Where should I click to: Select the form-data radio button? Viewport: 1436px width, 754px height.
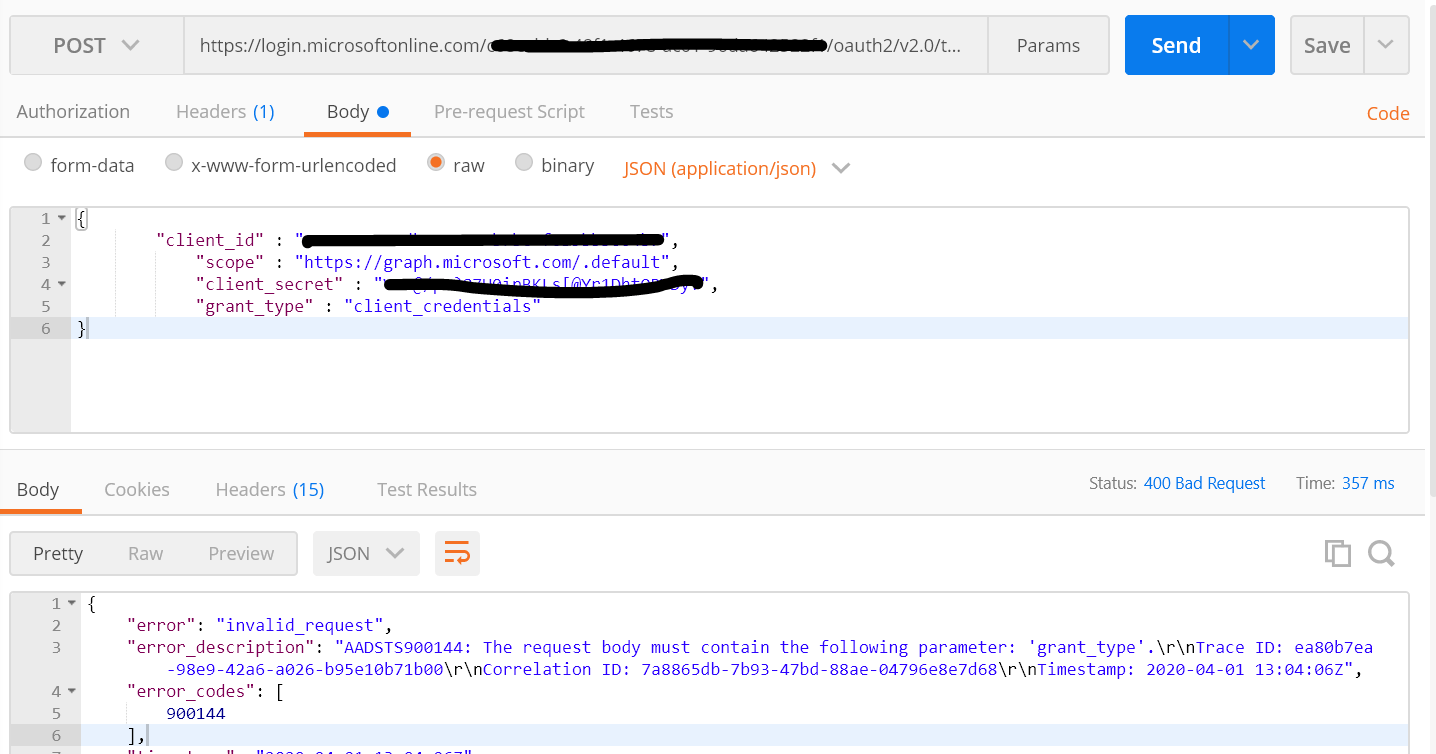(x=33, y=162)
